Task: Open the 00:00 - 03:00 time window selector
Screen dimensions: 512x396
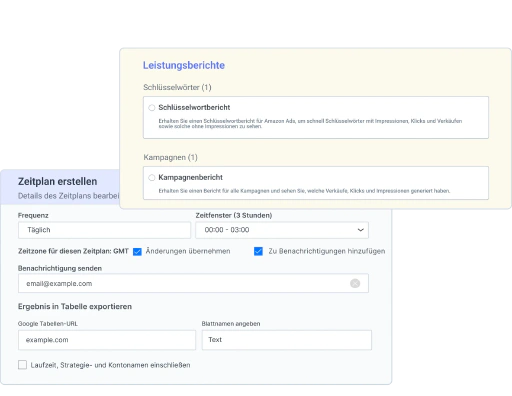Action: pos(282,230)
